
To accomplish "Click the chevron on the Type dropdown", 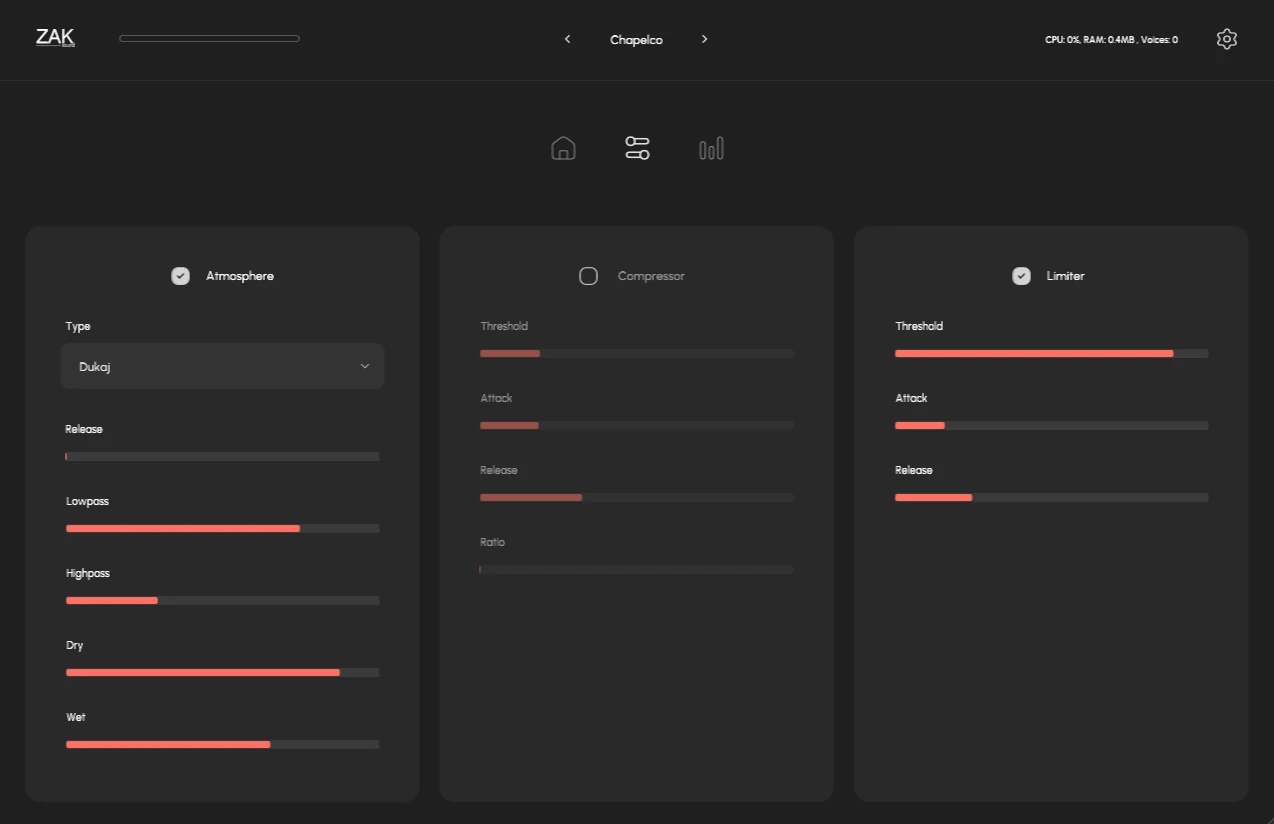I will (365, 367).
